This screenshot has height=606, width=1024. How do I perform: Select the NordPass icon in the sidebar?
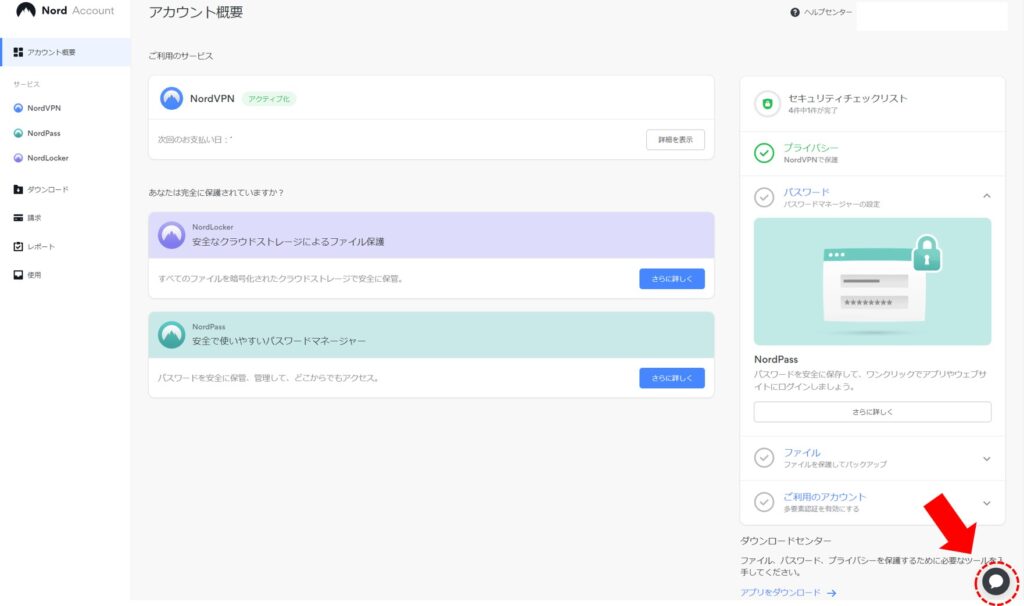click(17, 133)
